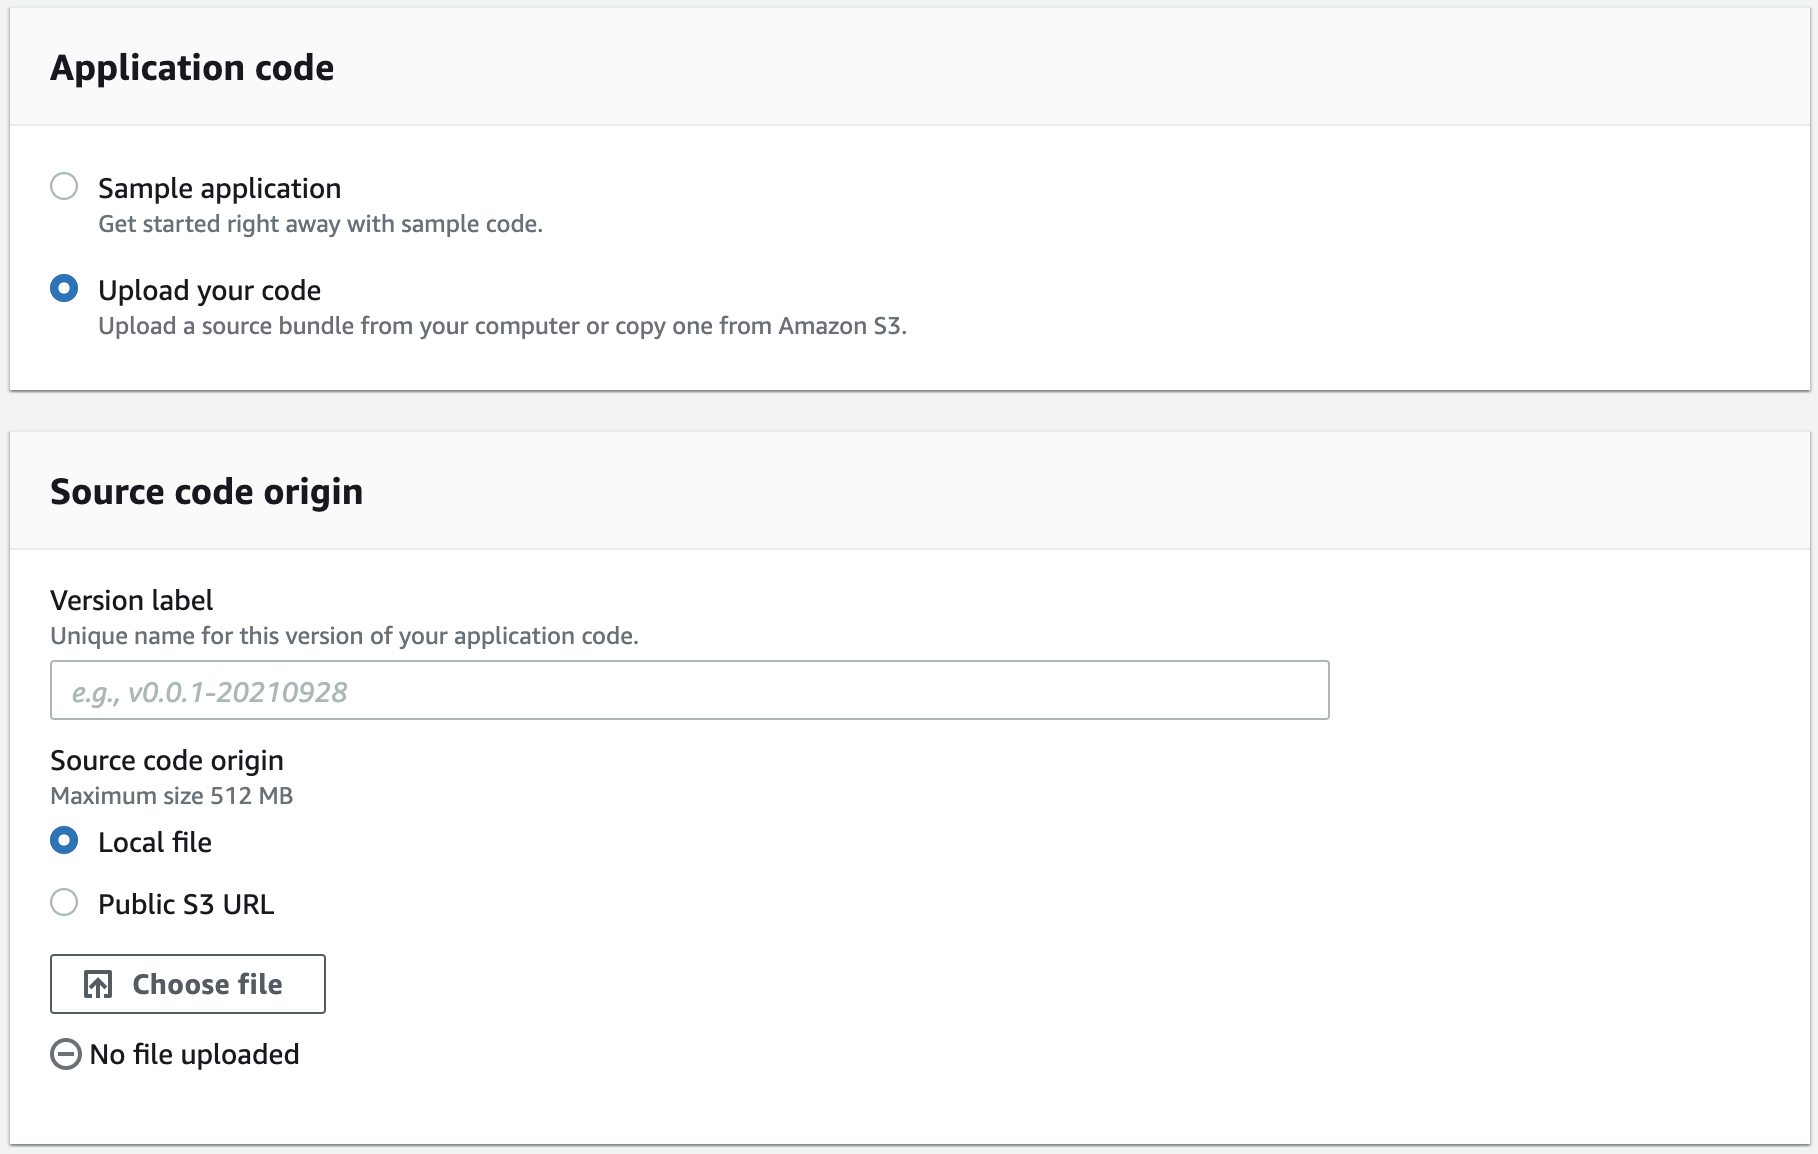
Task: Click the No file uploaded status icon
Action: (66, 1054)
